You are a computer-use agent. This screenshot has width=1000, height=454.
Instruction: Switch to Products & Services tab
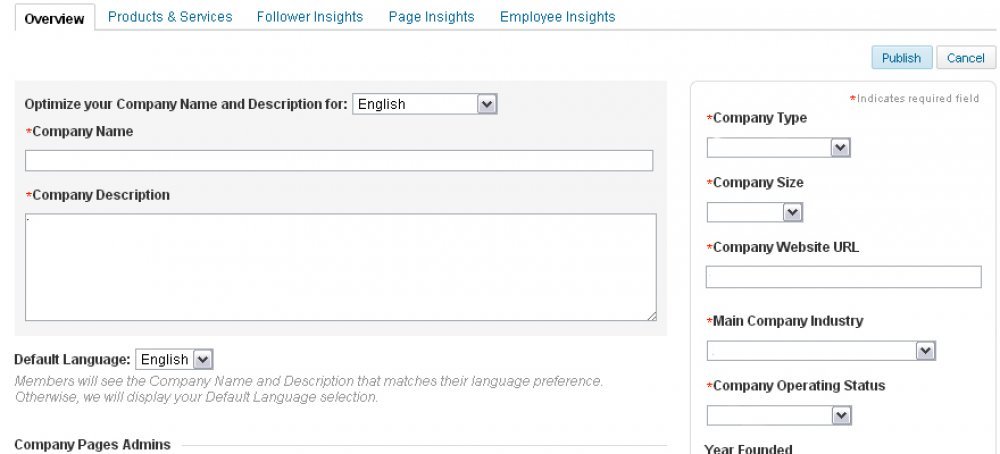point(170,17)
